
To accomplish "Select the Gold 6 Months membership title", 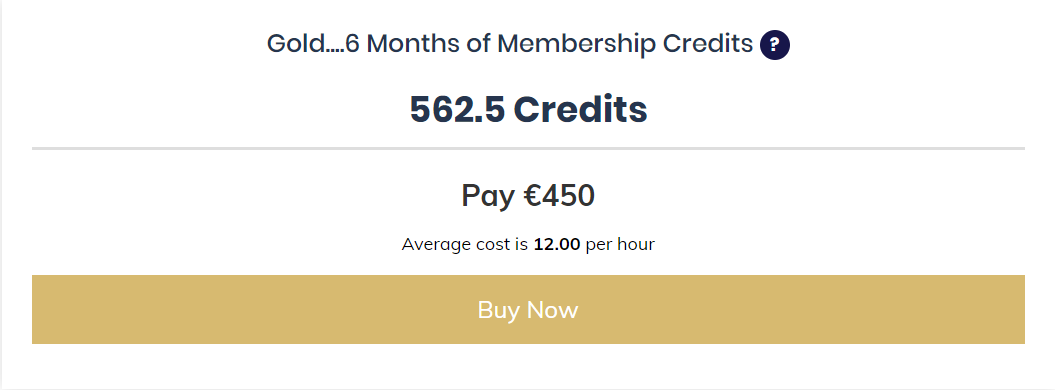I will point(509,44).
